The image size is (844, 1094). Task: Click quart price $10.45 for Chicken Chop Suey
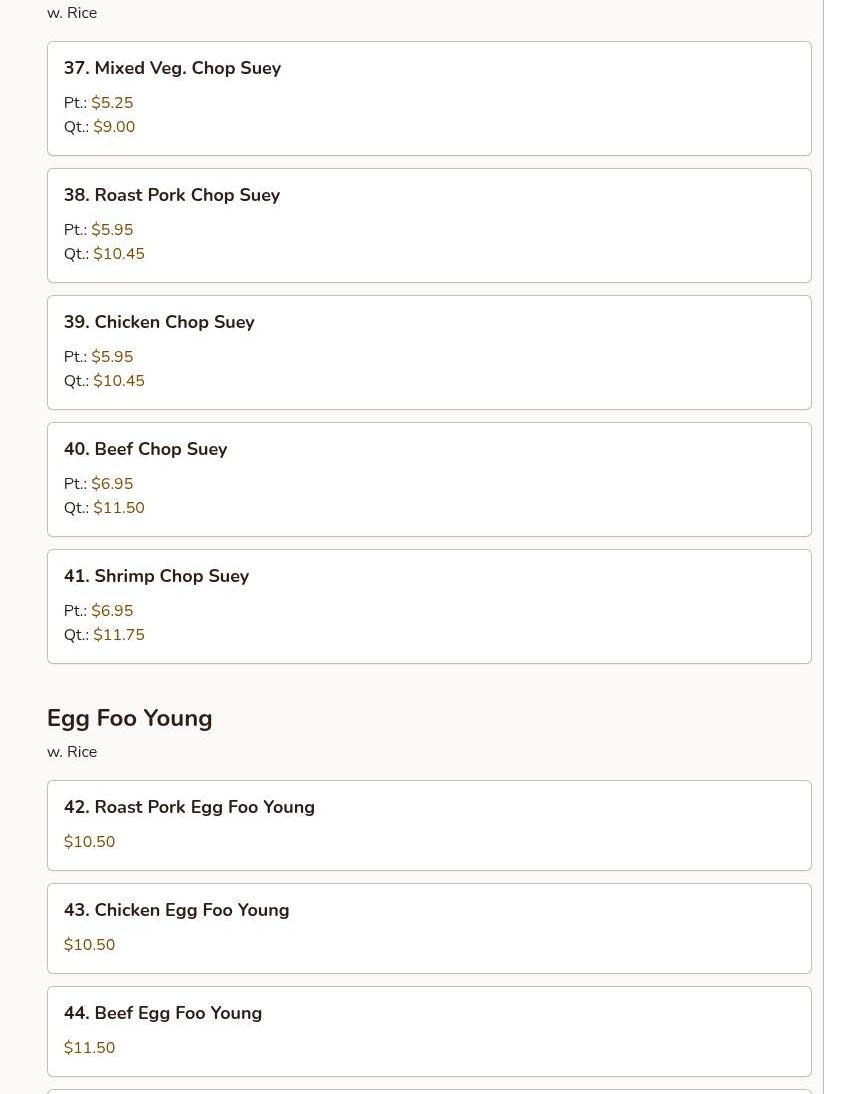tap(119, 381)
